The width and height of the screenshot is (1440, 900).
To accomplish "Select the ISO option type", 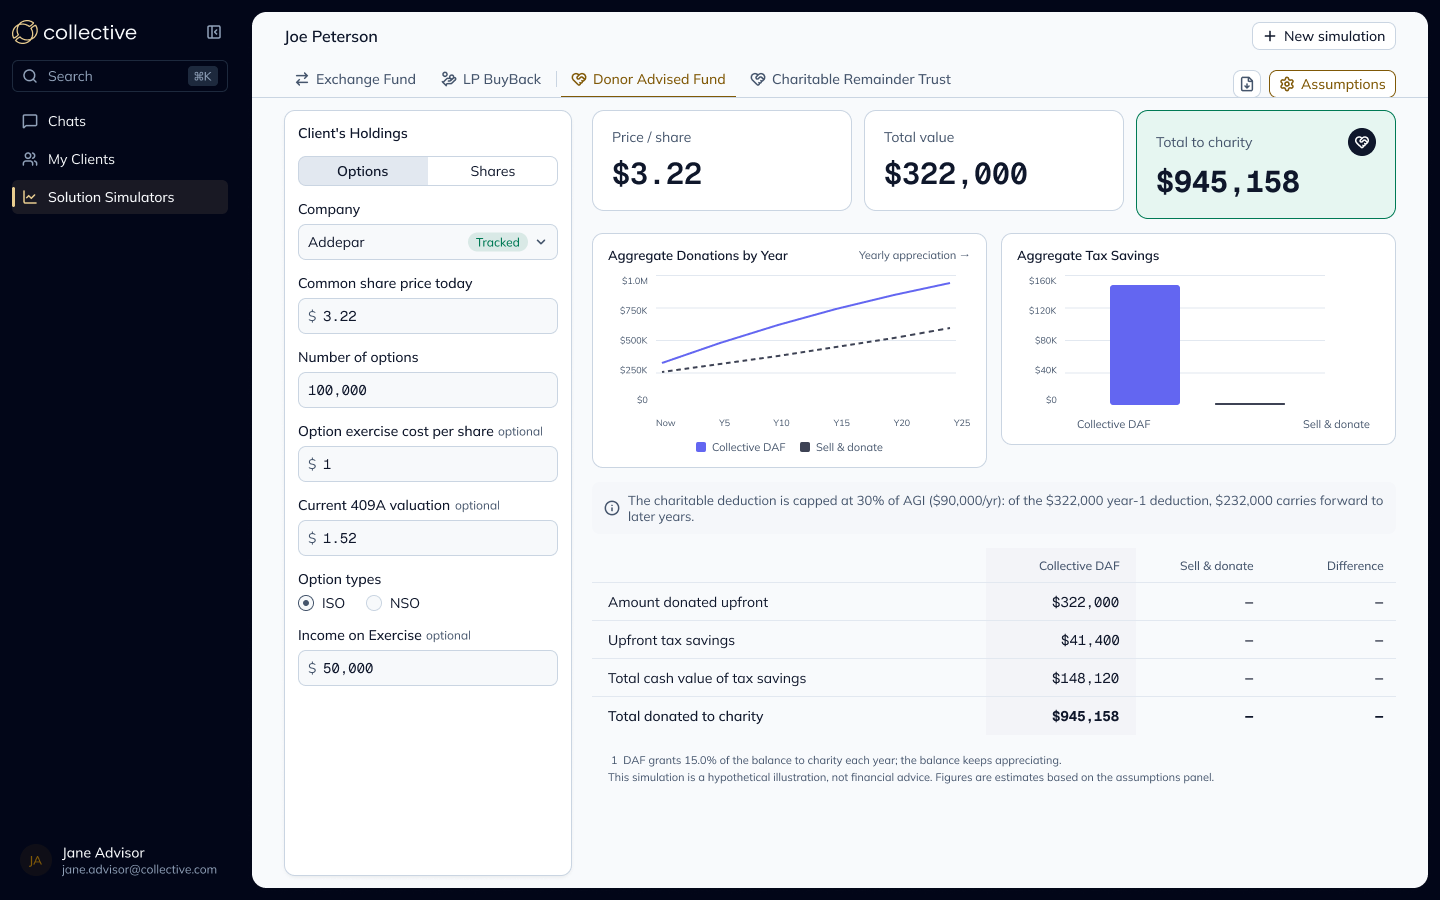I will [306, 603].
